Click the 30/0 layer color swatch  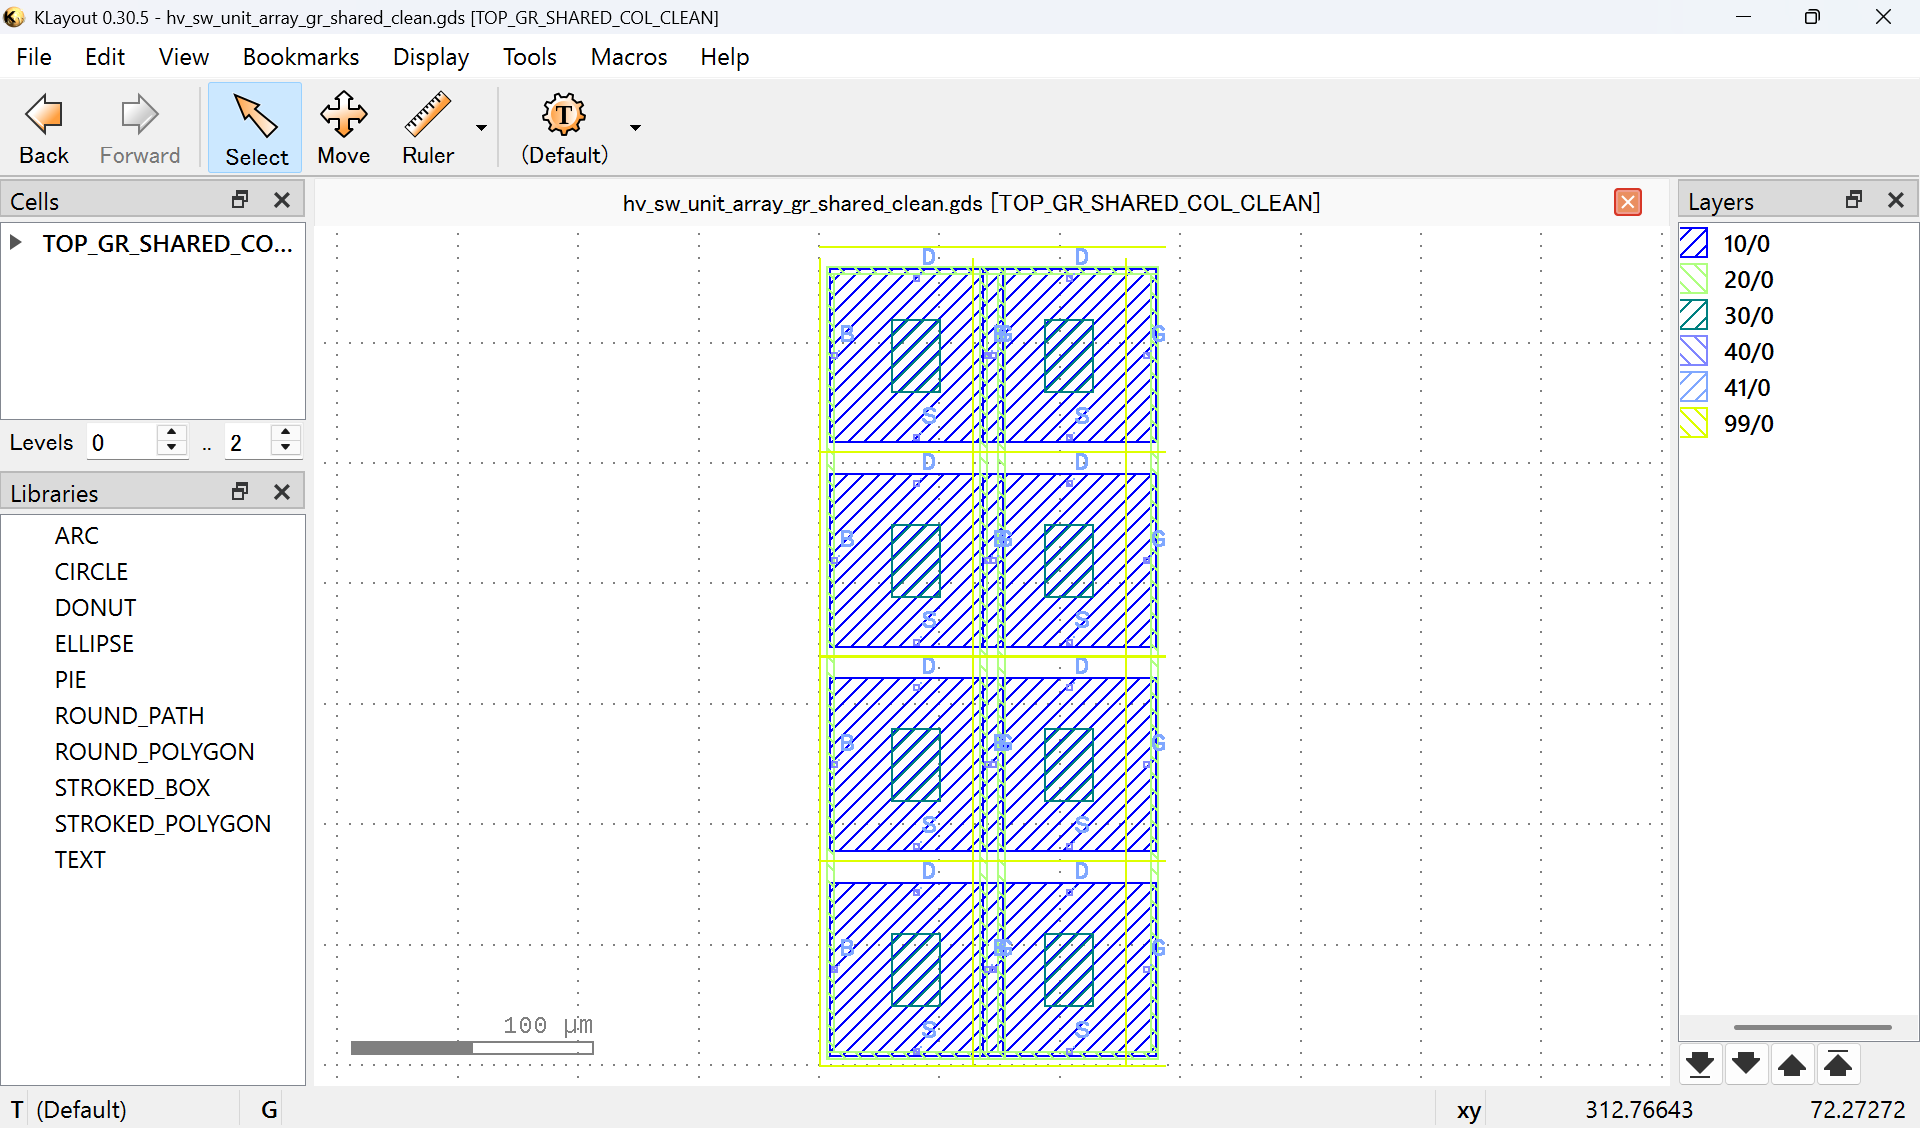click(x=1695, y=315)
